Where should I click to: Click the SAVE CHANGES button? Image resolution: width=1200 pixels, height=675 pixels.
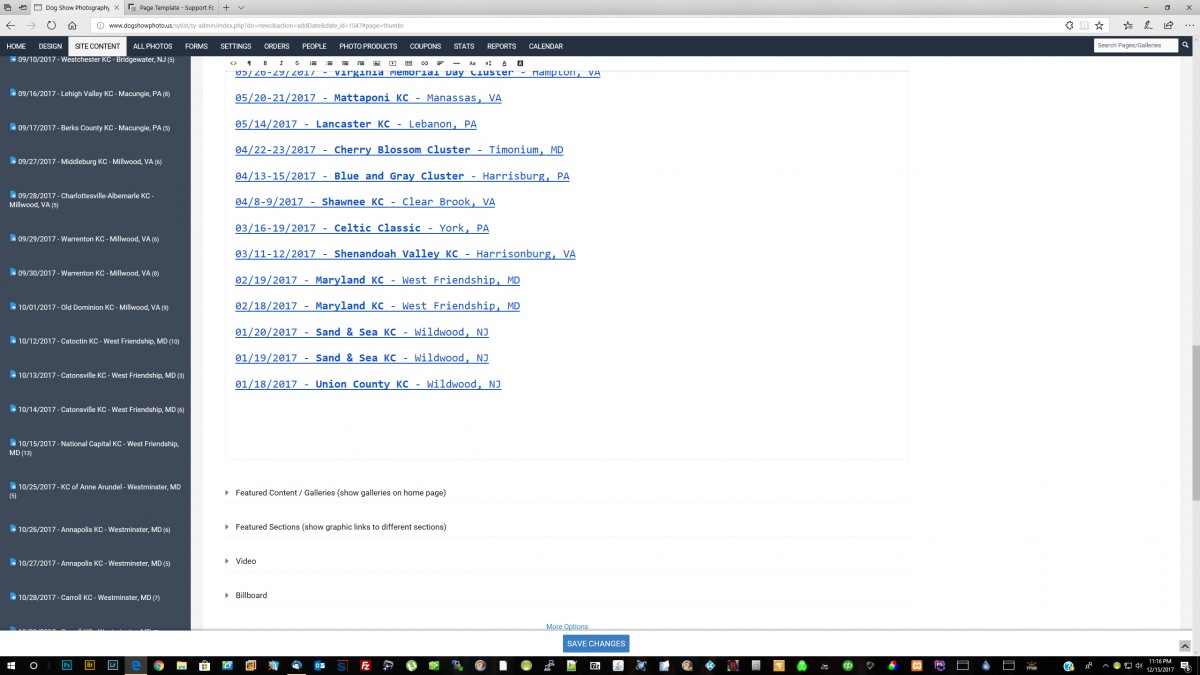[596, 644]
